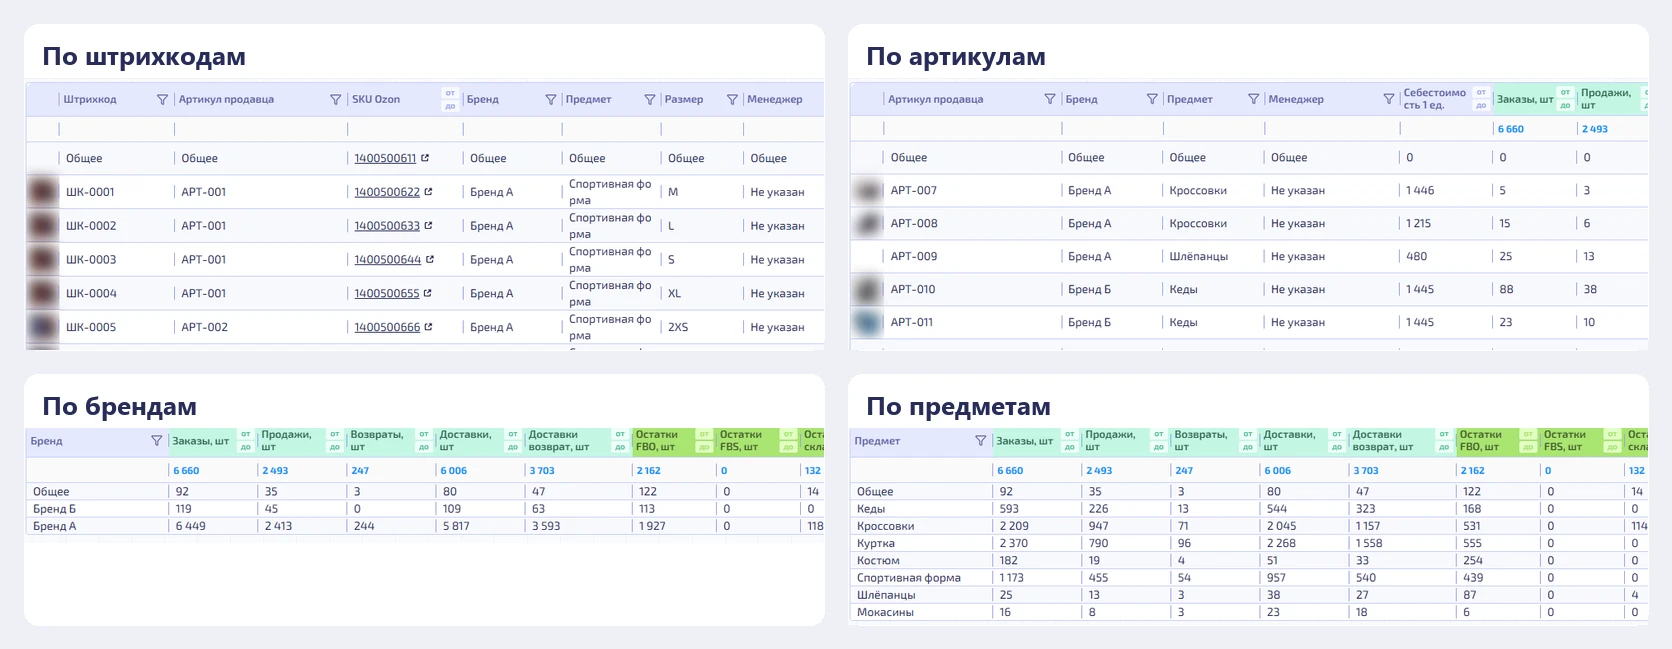Open the Остатки FBS от/до filter in По предметам
This screenshot has width=1672, height=649.
[1612, 441]
